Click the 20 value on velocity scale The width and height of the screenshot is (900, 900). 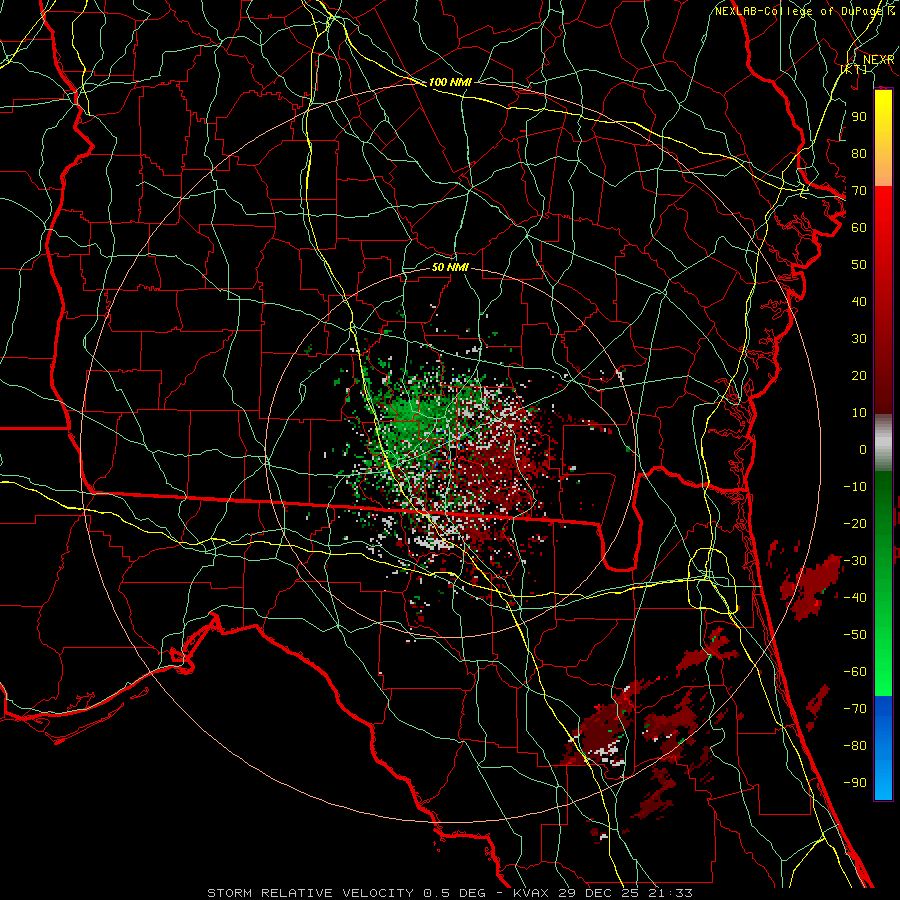pyautogui.click(x=859, y=375)
